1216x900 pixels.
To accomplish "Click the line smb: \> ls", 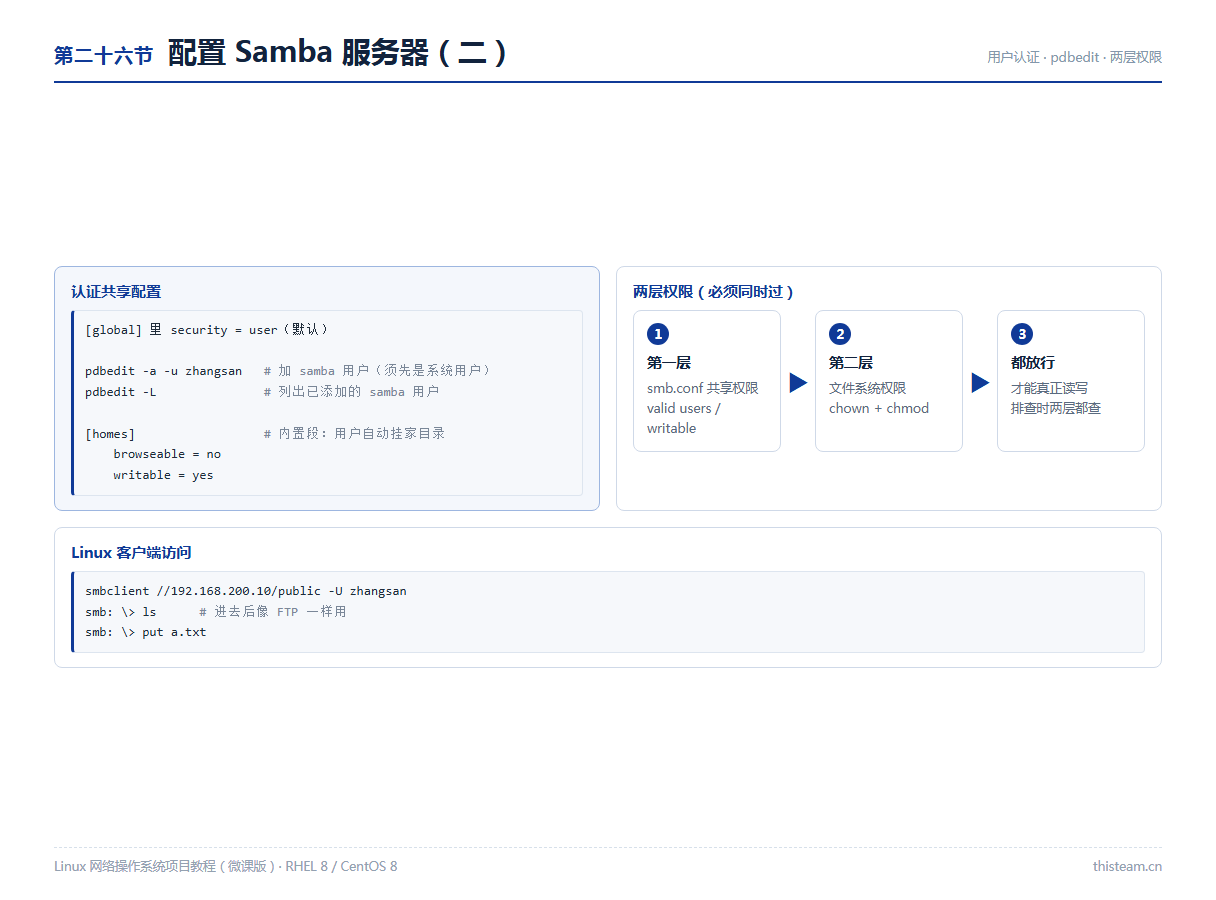I will pos(120,611).
